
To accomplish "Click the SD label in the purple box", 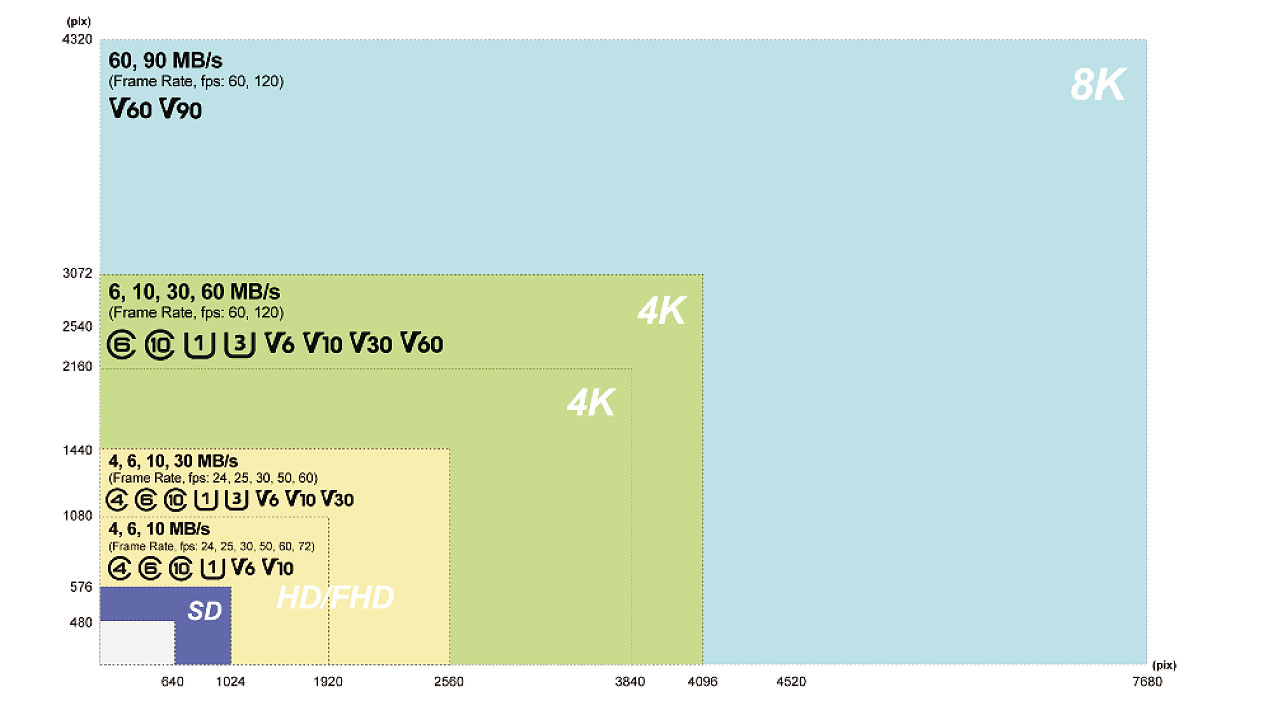I will 204,610.
